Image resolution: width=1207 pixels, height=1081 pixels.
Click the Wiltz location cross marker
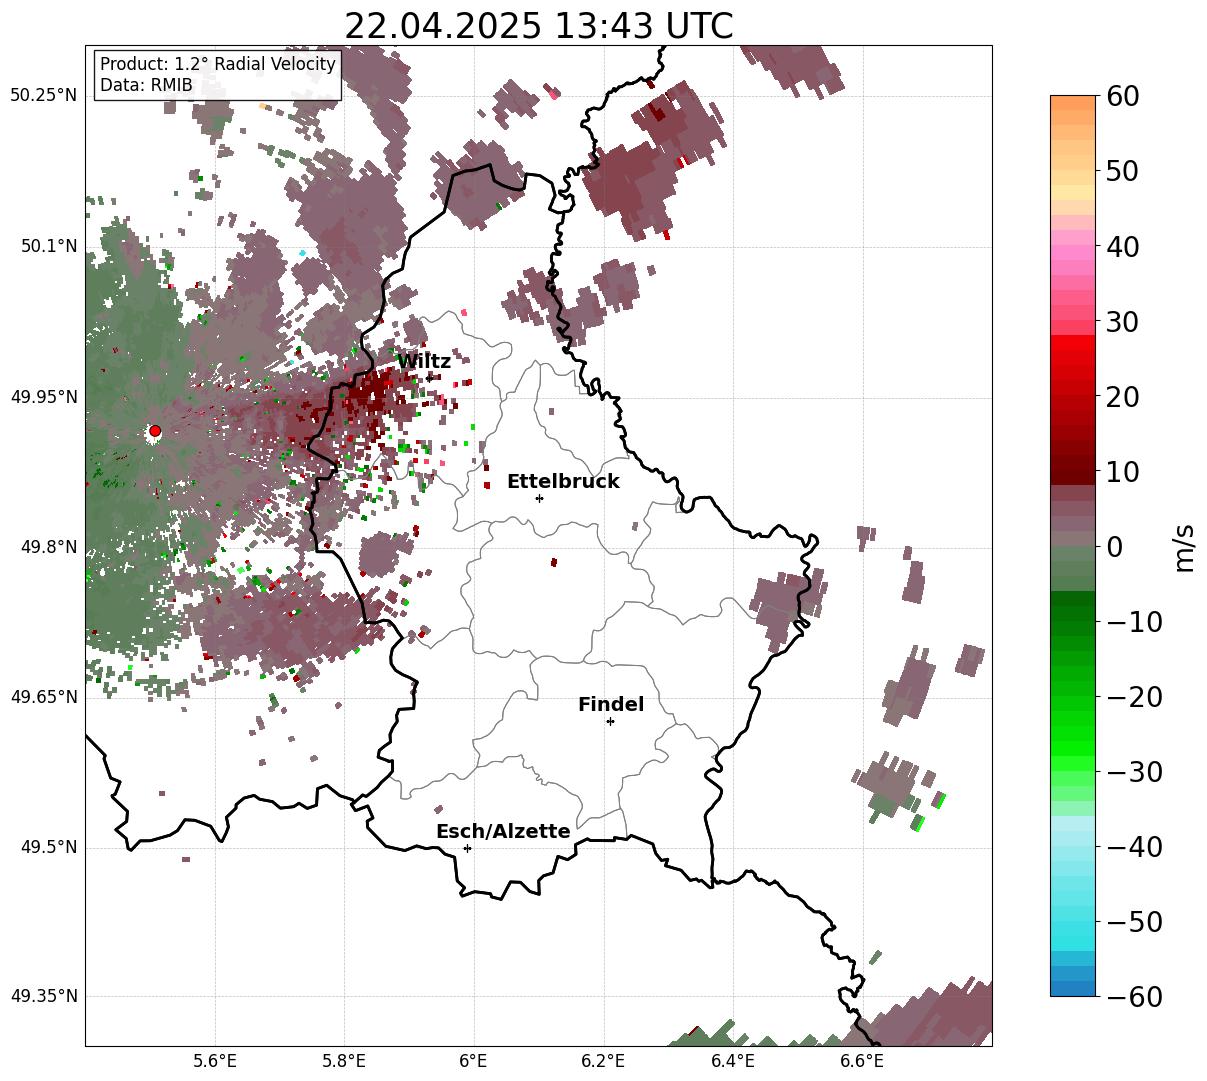point(429,377)
